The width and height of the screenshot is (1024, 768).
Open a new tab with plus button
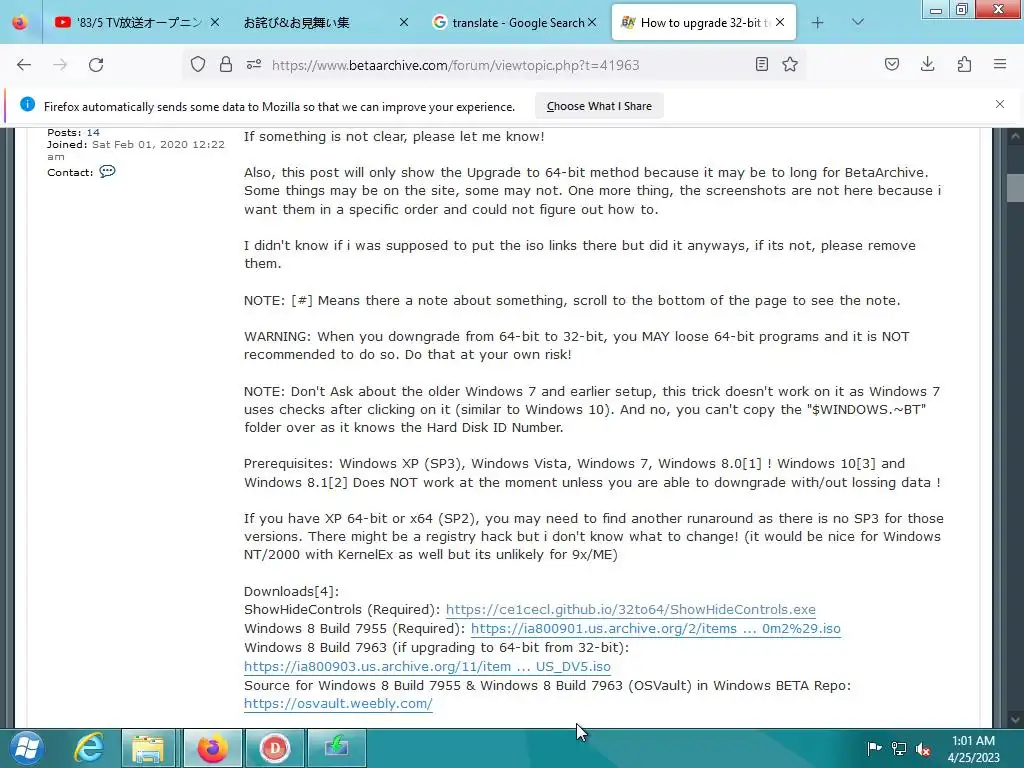tap(818, 23)
